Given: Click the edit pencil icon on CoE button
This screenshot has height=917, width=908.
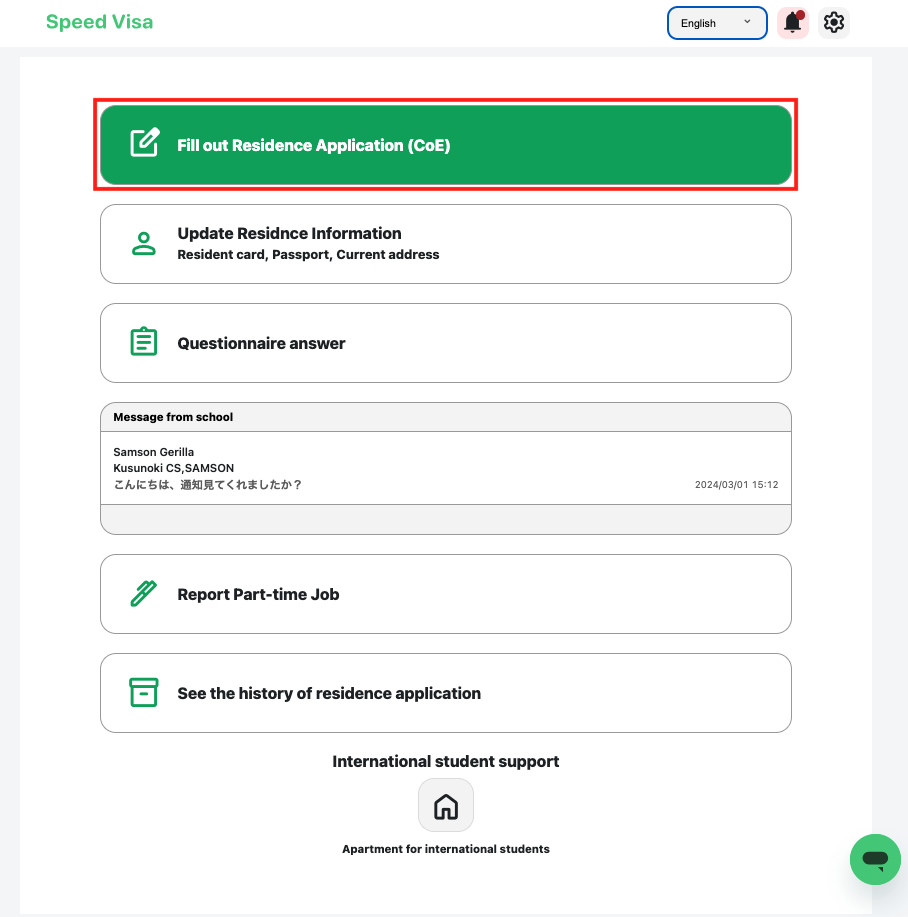Looking at the screenshot, I should tap(144, 142).
